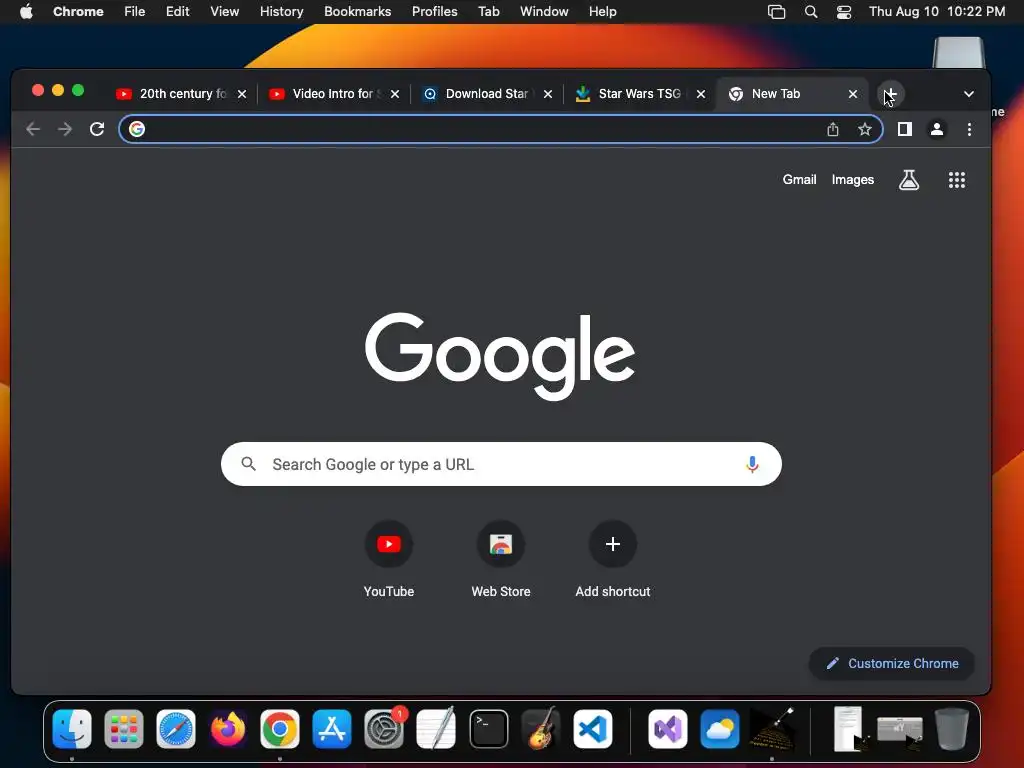Open the Gmail link
The height and width of the screenshot is (768, 1024).
point(799,180)
